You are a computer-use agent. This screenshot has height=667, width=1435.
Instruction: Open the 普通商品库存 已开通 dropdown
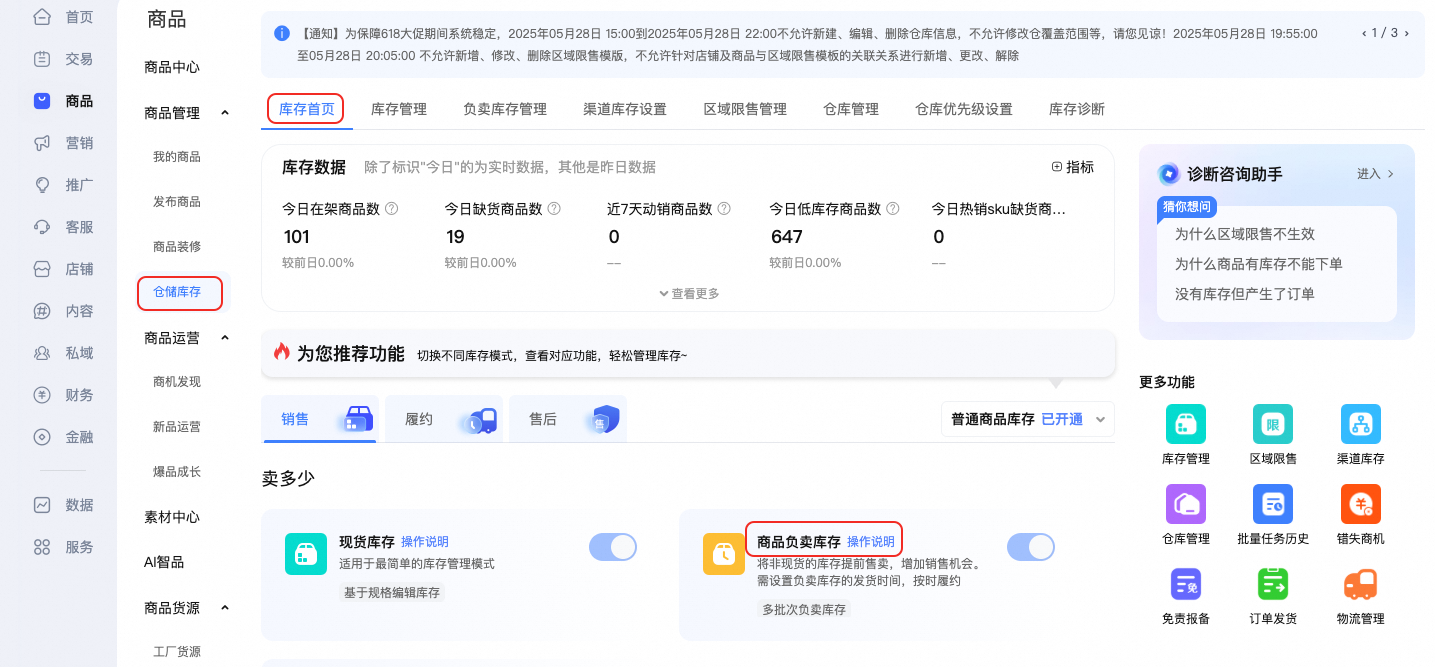(x=1028, y=419)
